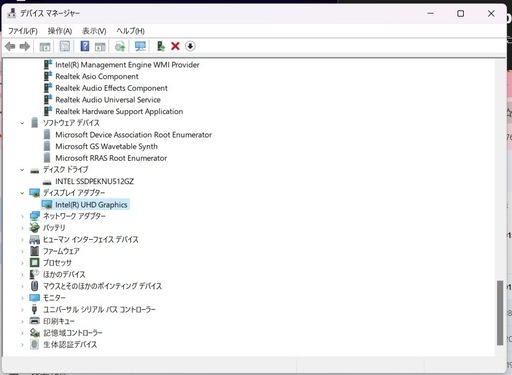The height and width of the screenshot is (375, 512).
Task: Select Realtek Asio Component
Action: coord(97,76)
